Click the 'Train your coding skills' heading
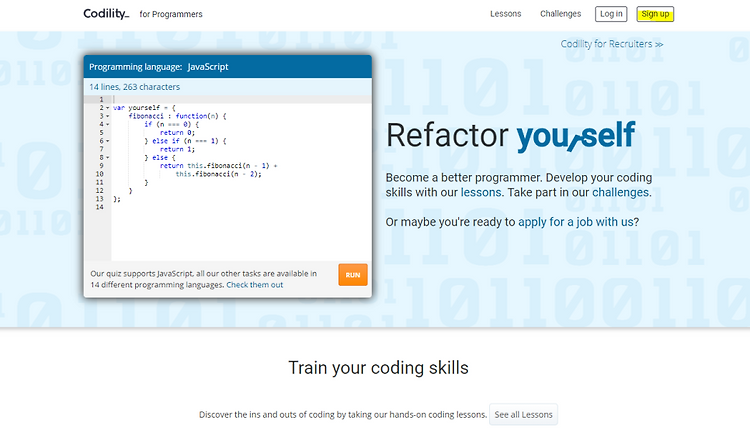The width and height of the screenshot is (750, 430). [x=378, y=368]
